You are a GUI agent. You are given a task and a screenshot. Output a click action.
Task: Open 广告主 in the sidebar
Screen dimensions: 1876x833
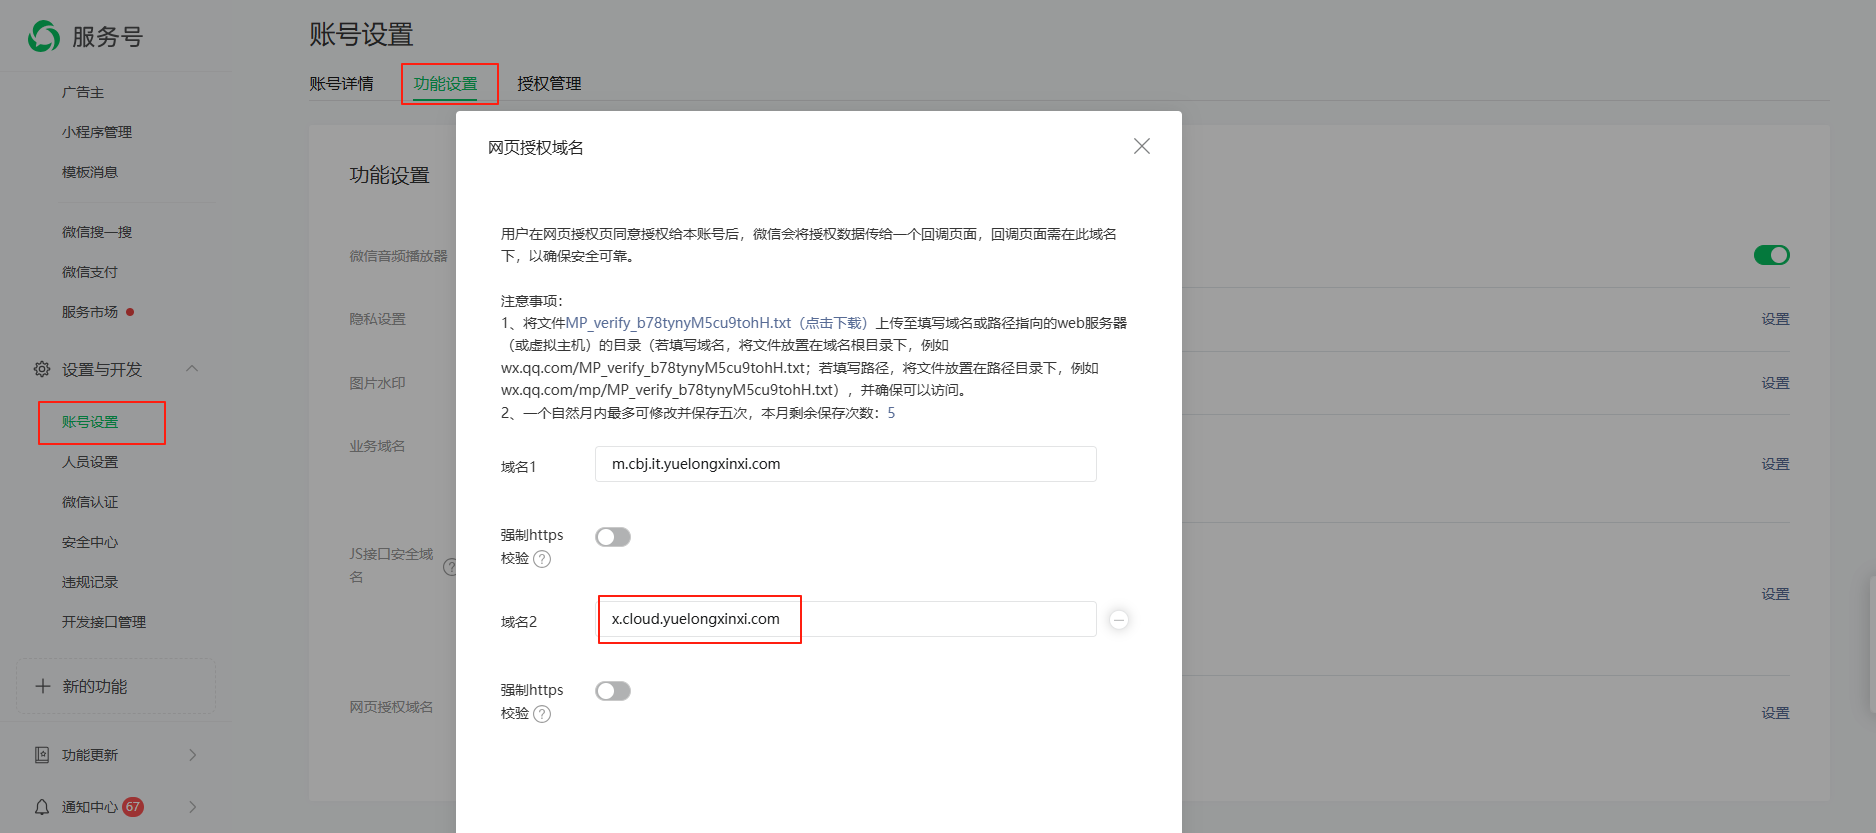tap(83, 92)
